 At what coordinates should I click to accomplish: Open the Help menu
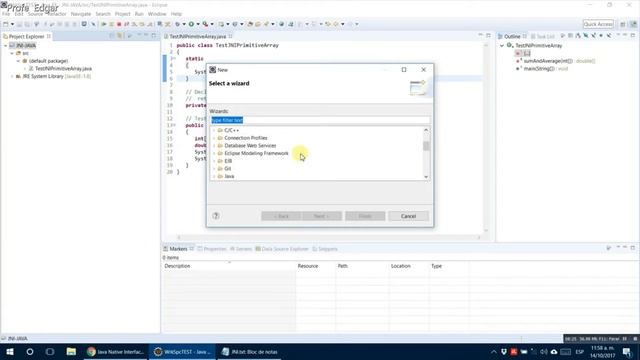click(176, 14)
